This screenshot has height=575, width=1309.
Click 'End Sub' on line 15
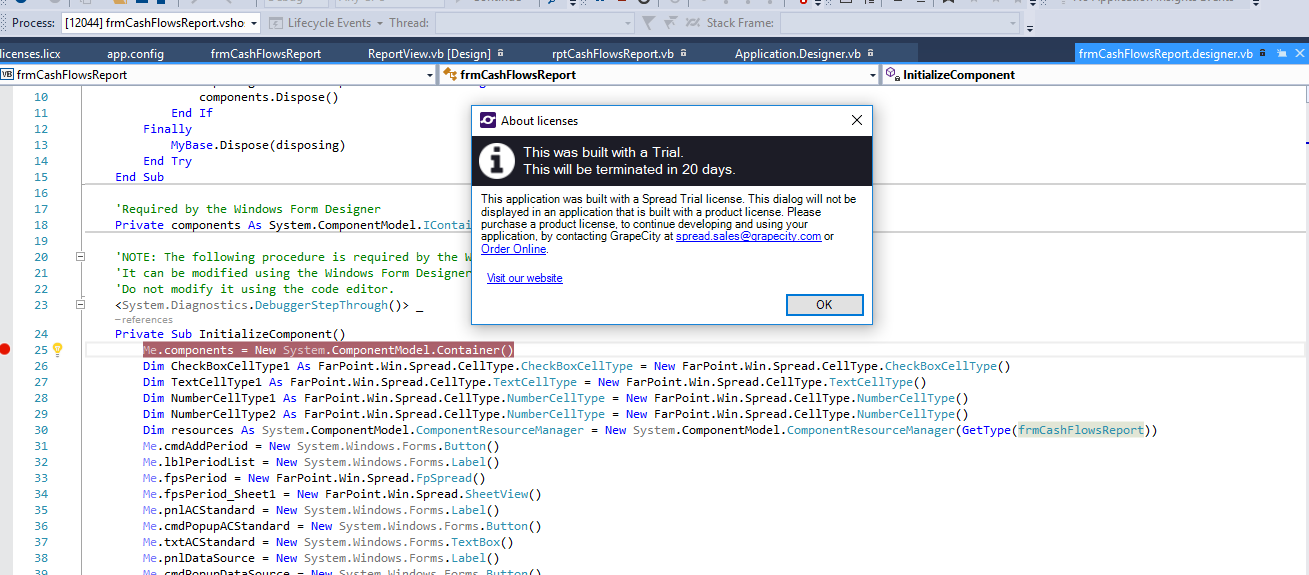point(140,177)
